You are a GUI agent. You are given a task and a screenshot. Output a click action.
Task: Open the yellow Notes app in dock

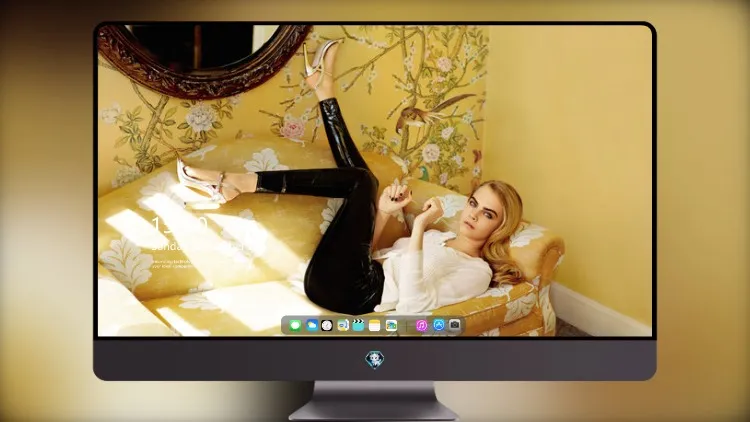coord(375,325)
